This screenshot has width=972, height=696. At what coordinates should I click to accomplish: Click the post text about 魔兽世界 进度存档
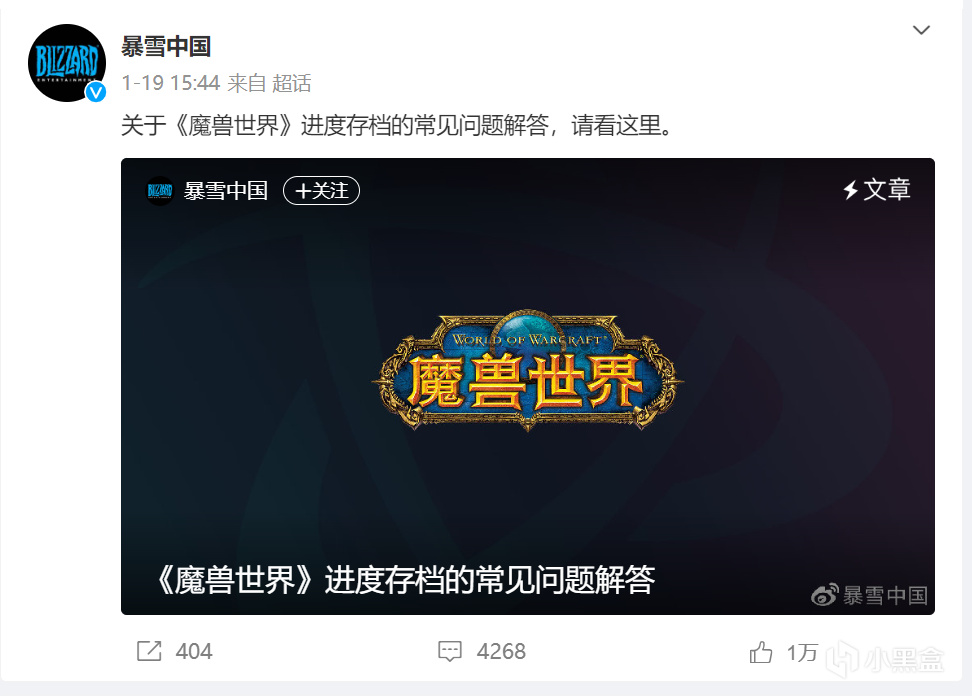(397, 126)
